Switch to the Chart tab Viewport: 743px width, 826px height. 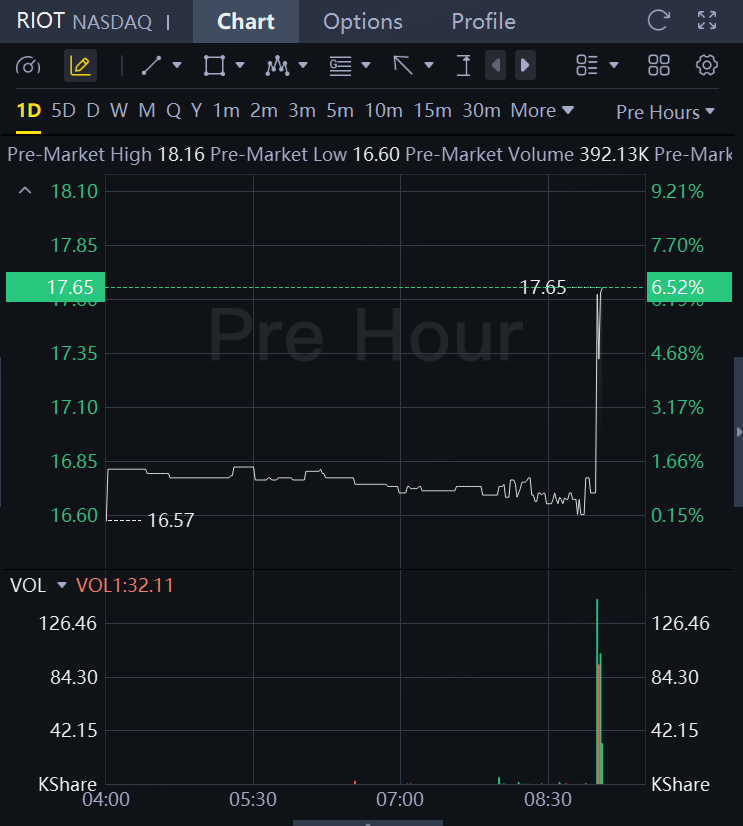pos(246,22)
